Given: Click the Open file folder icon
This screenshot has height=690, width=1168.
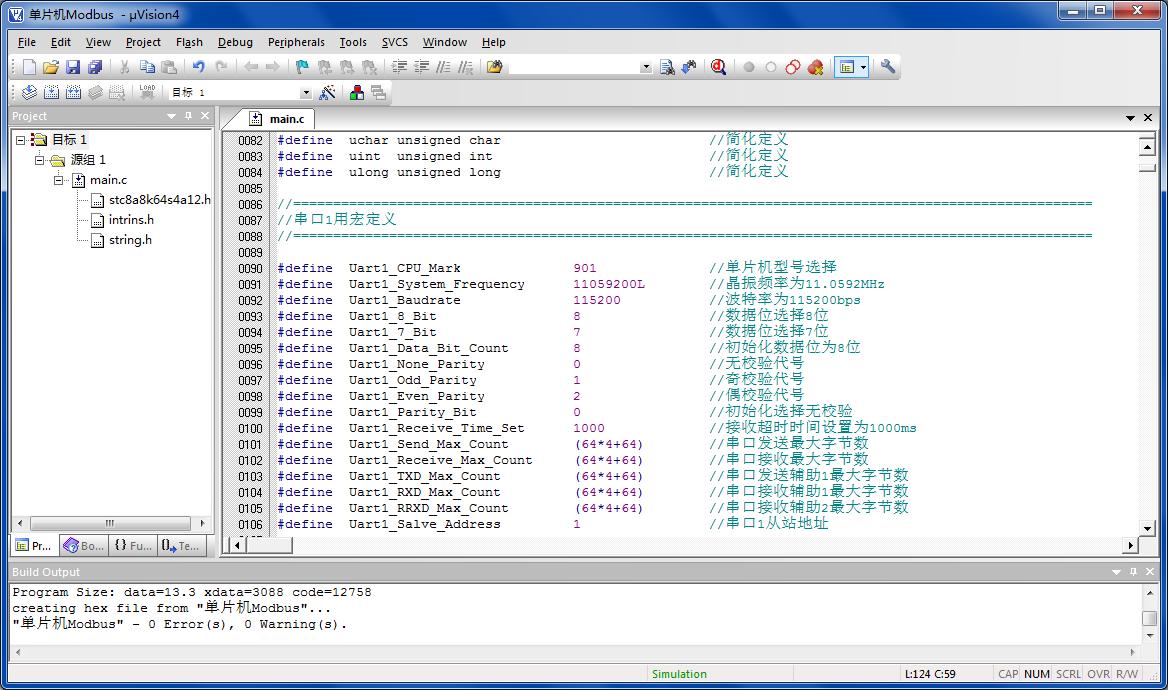Looking at the screenshot, I should coord(50,67).
